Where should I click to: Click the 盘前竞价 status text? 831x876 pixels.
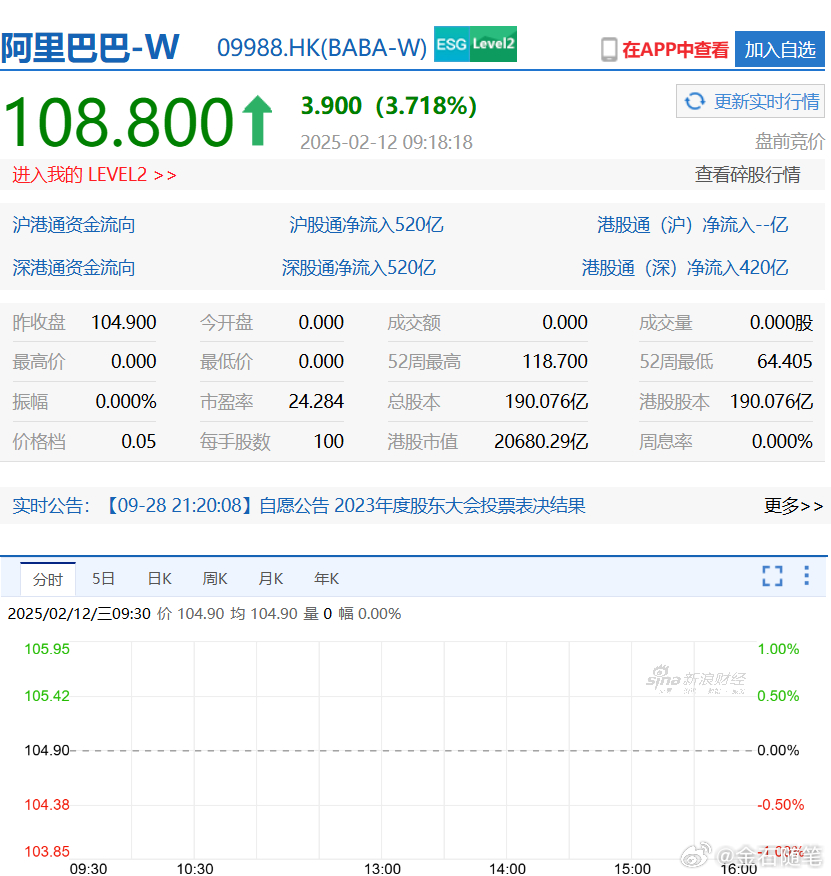pyautogui.click(x=790, y=141)
